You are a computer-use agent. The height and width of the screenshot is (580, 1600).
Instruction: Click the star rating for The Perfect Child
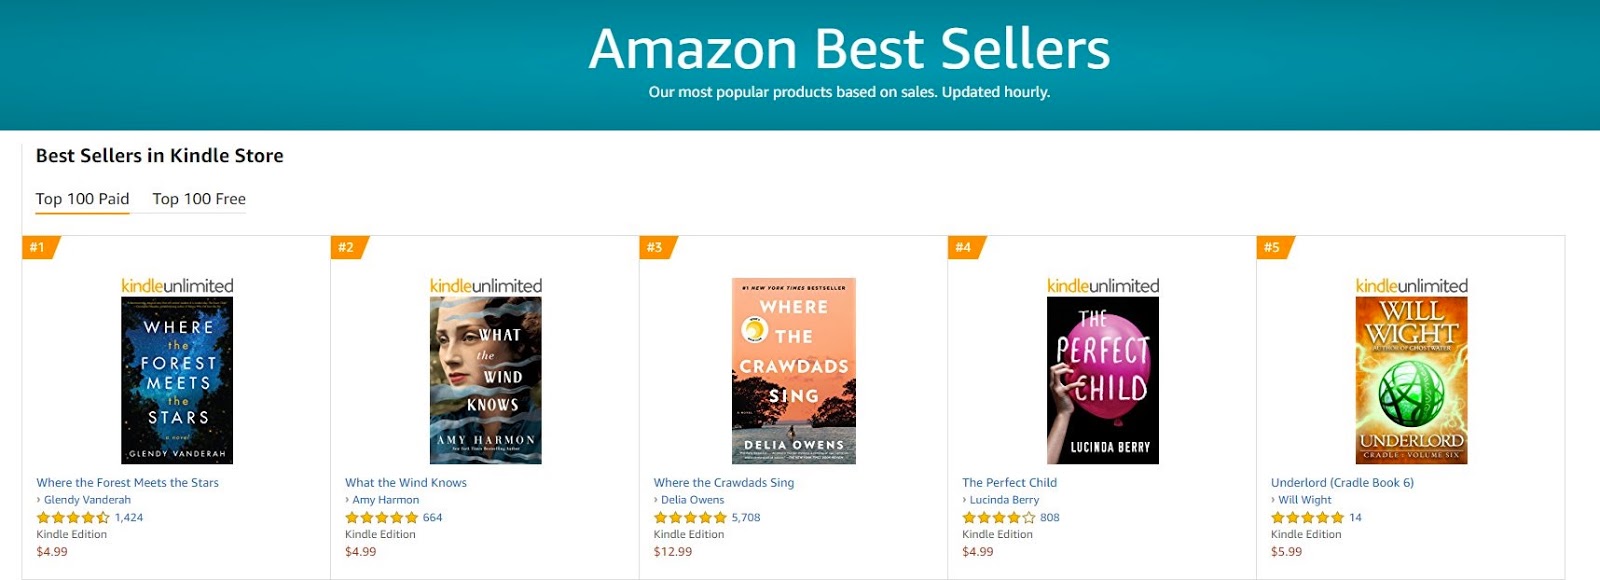tap(998, 518)
